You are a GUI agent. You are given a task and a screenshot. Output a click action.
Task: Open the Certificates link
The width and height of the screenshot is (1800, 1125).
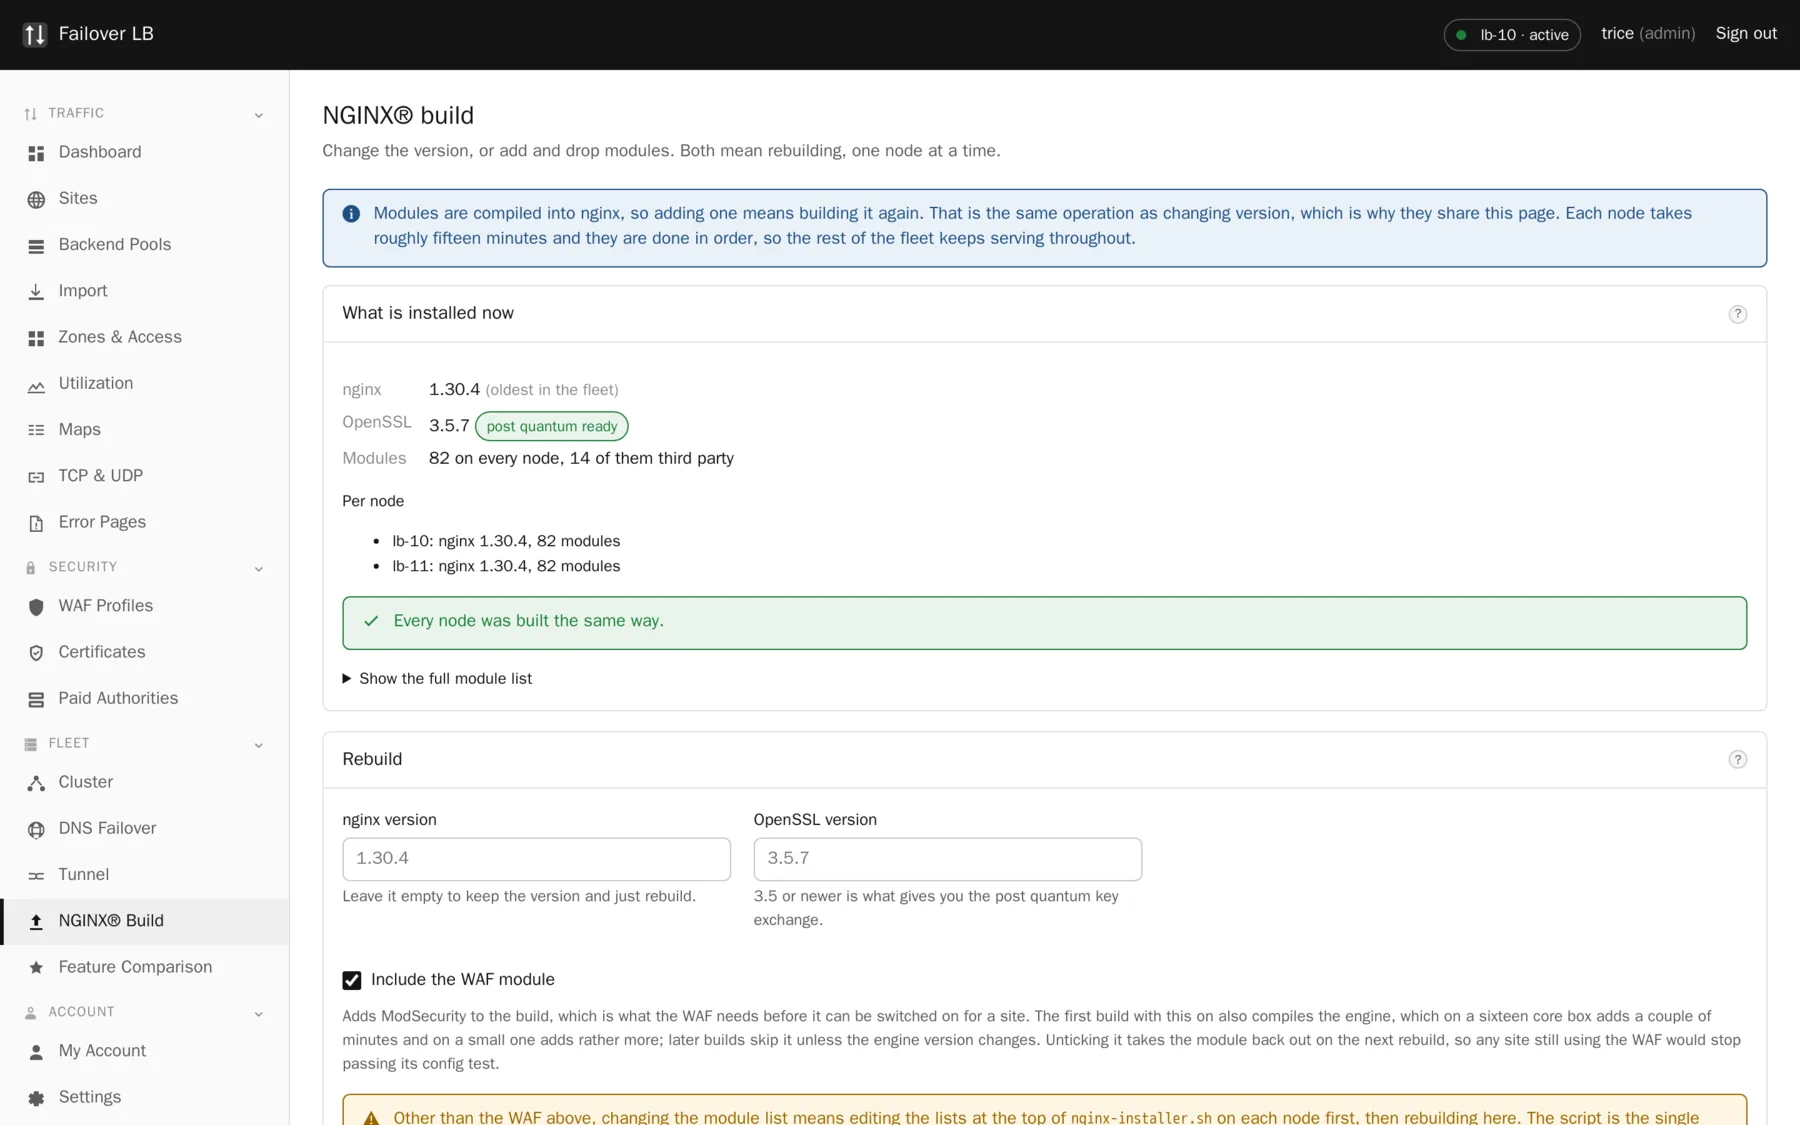pyautogui.click(x=144, y=652)
